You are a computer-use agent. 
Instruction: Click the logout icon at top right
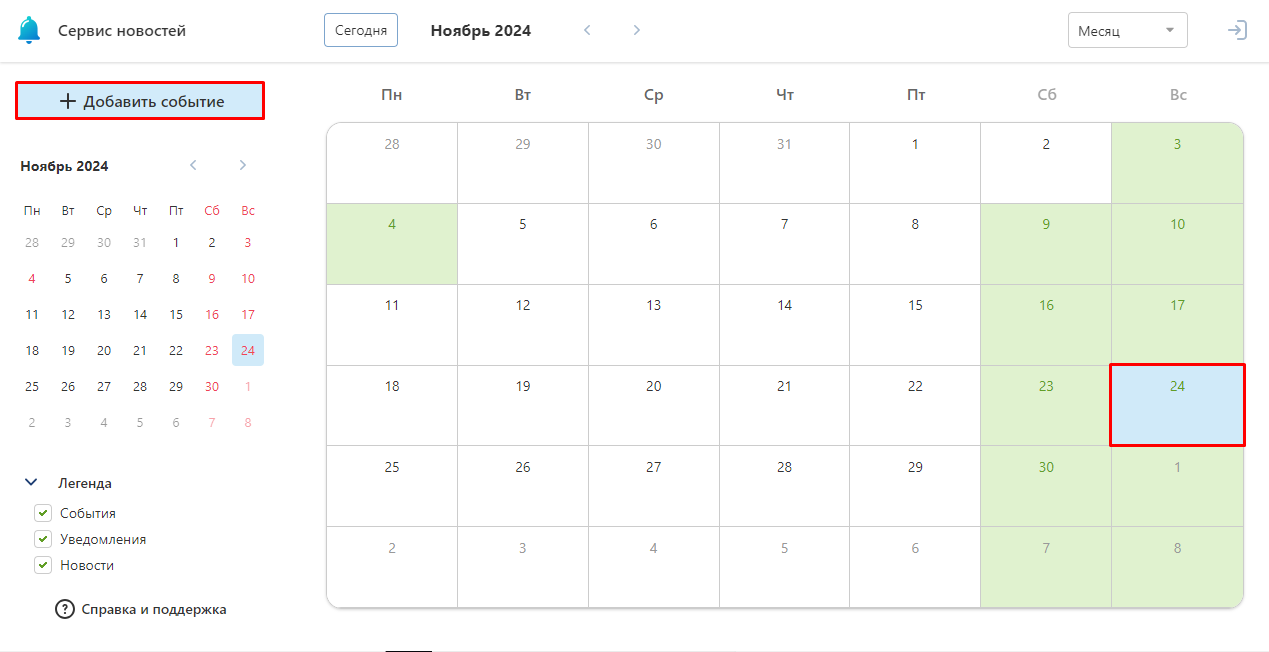[1237, 30]
